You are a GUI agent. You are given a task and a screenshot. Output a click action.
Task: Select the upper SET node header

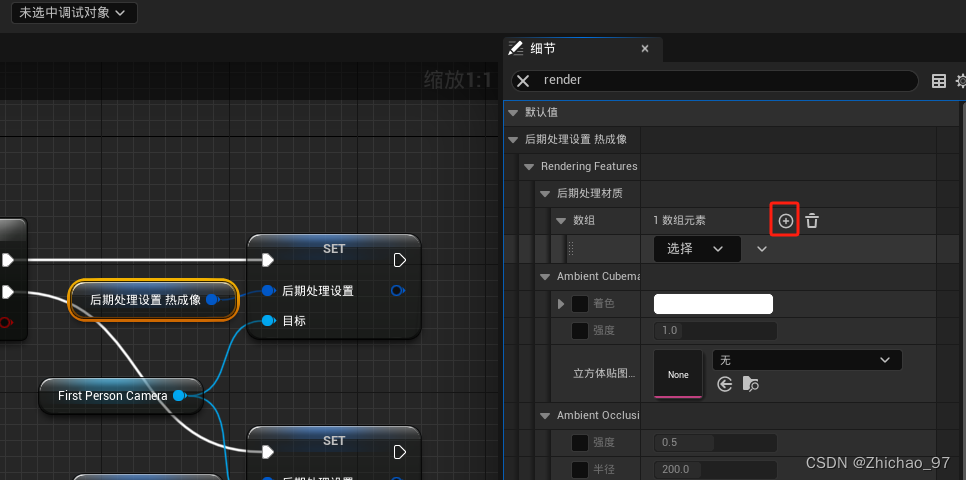(334, 249)
